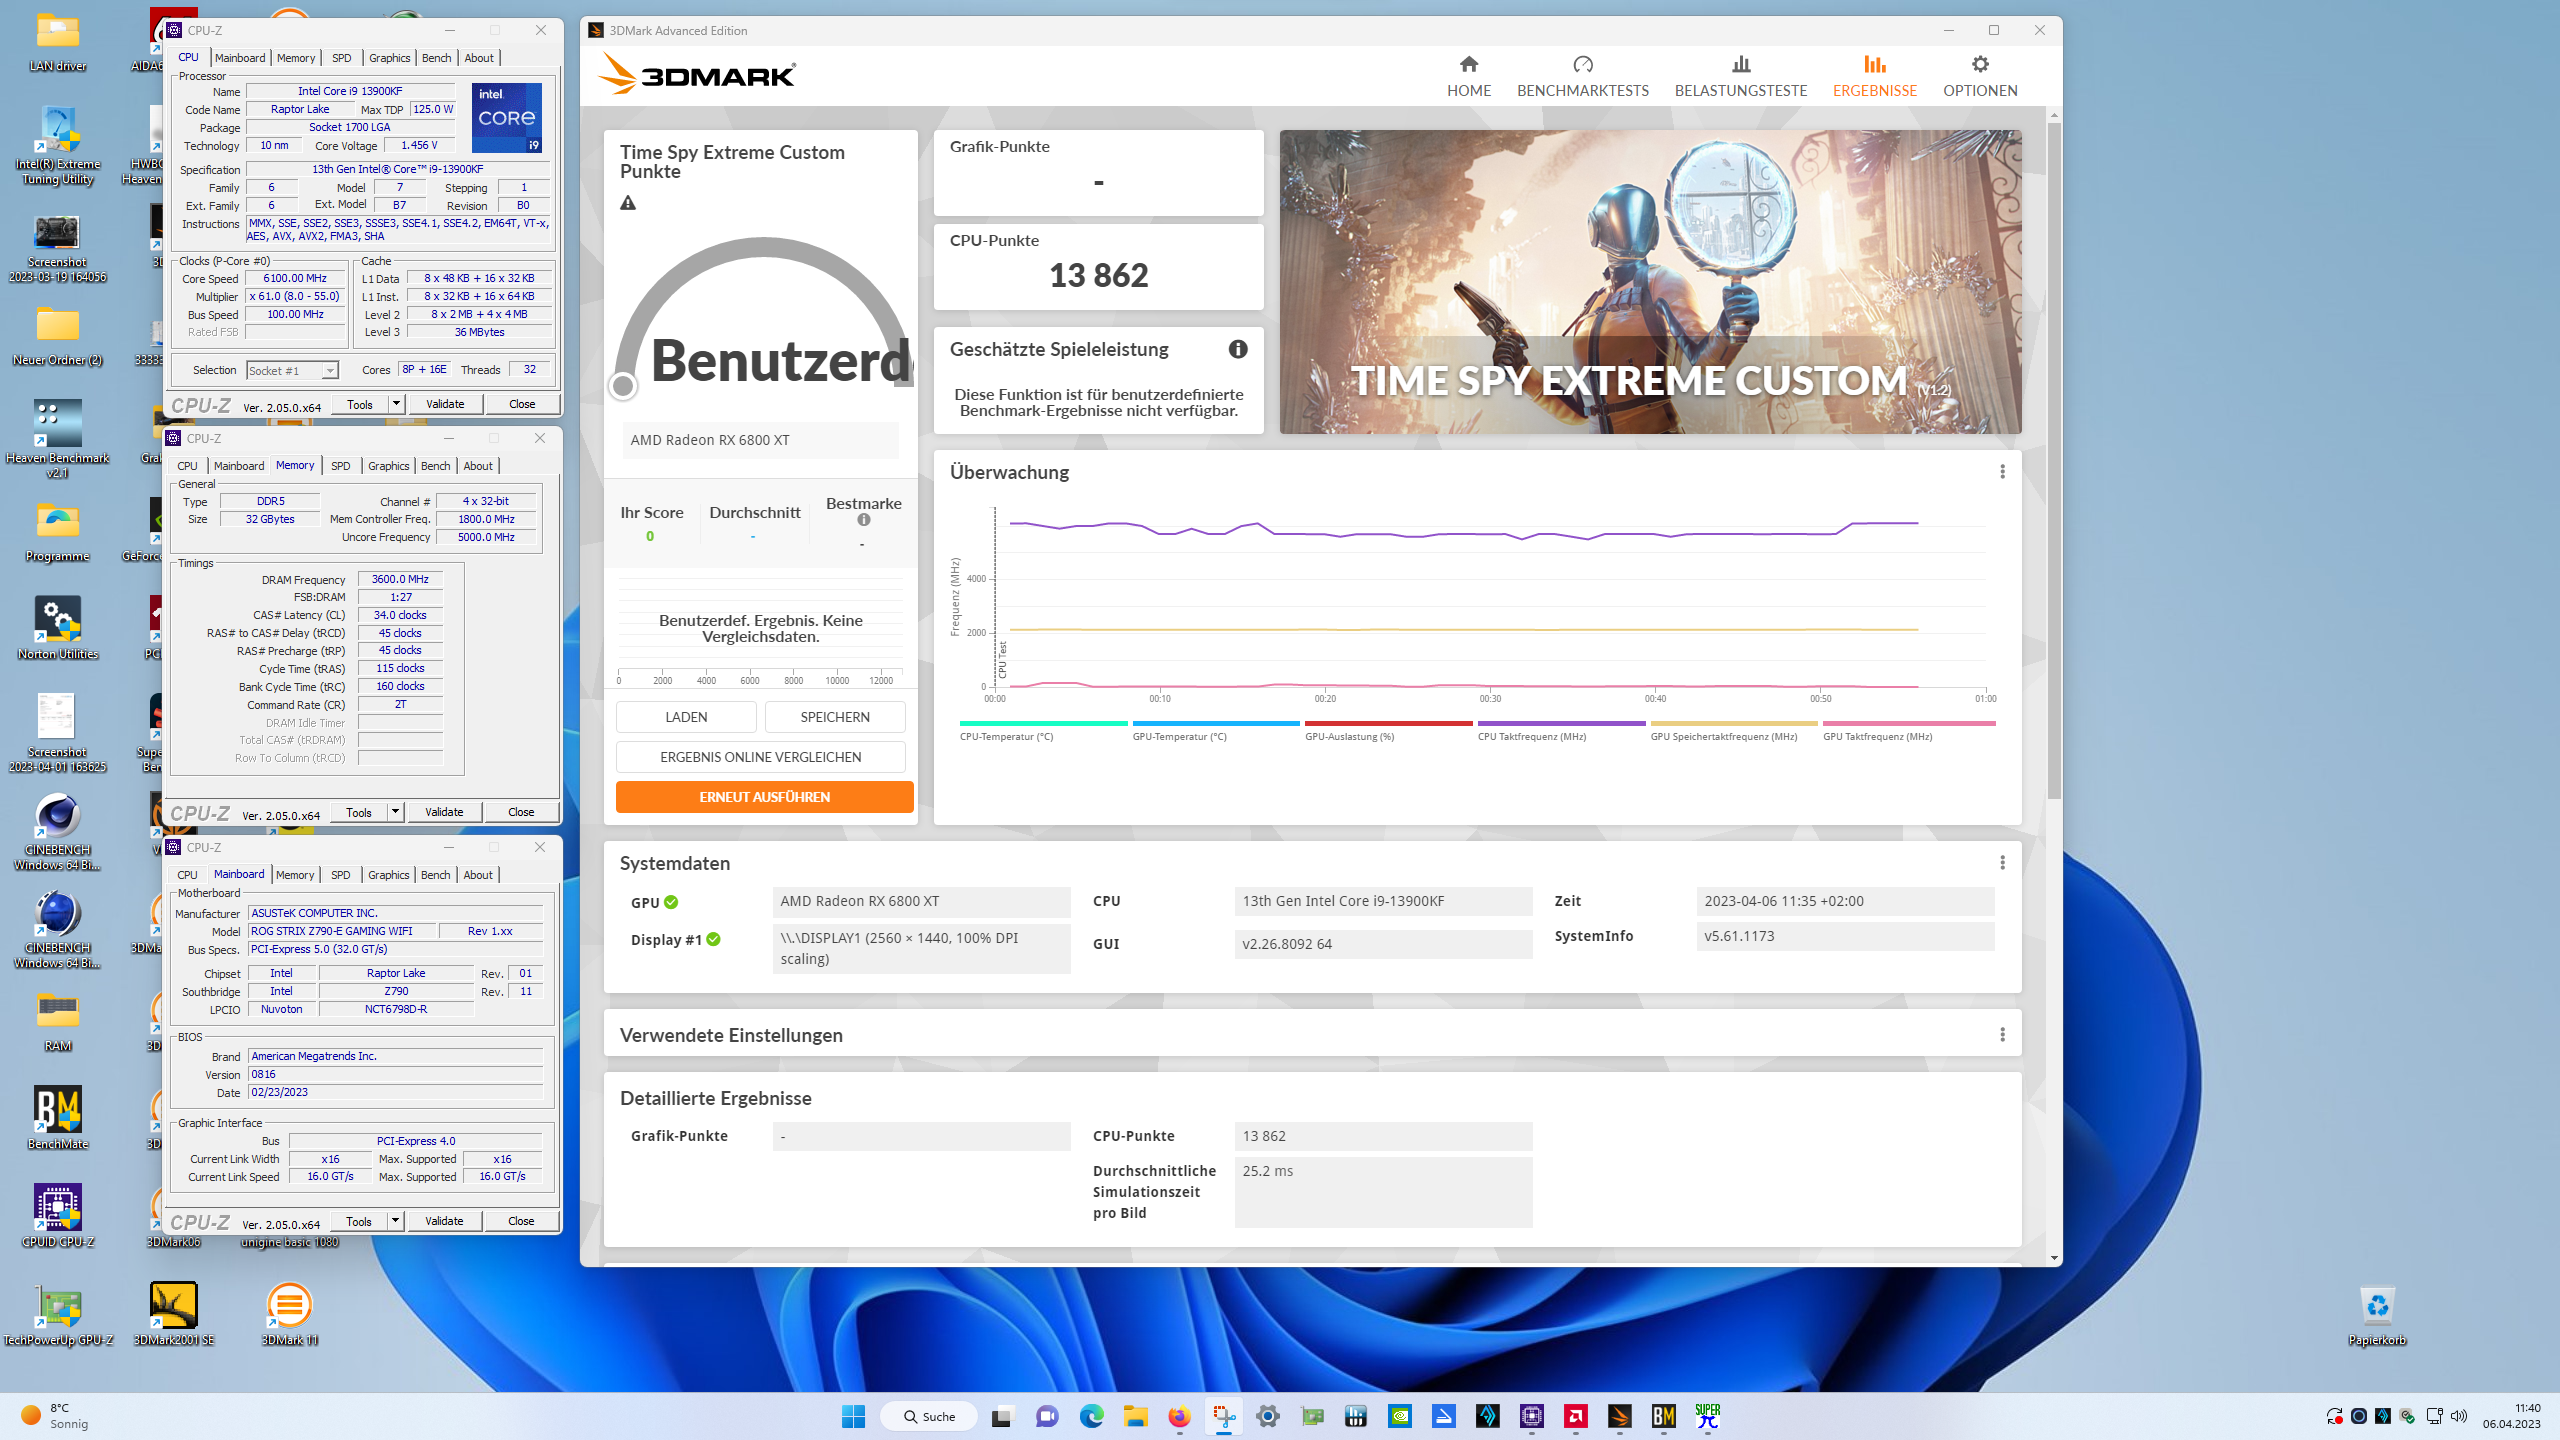Open the CPUID CPU-Z desktop shortcut

click(57, 1217)
